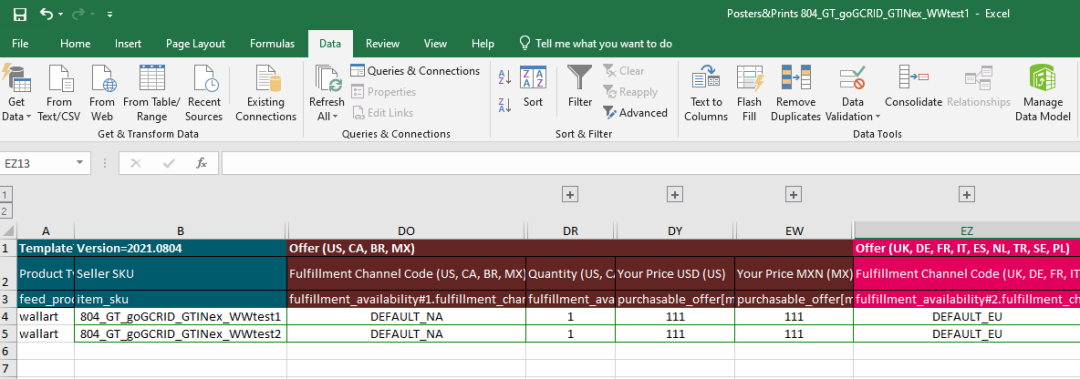This screenshot has height=379, width=1080.
Task: Expand the grouped columns after column DO
Action: click(x=570, y=195)
